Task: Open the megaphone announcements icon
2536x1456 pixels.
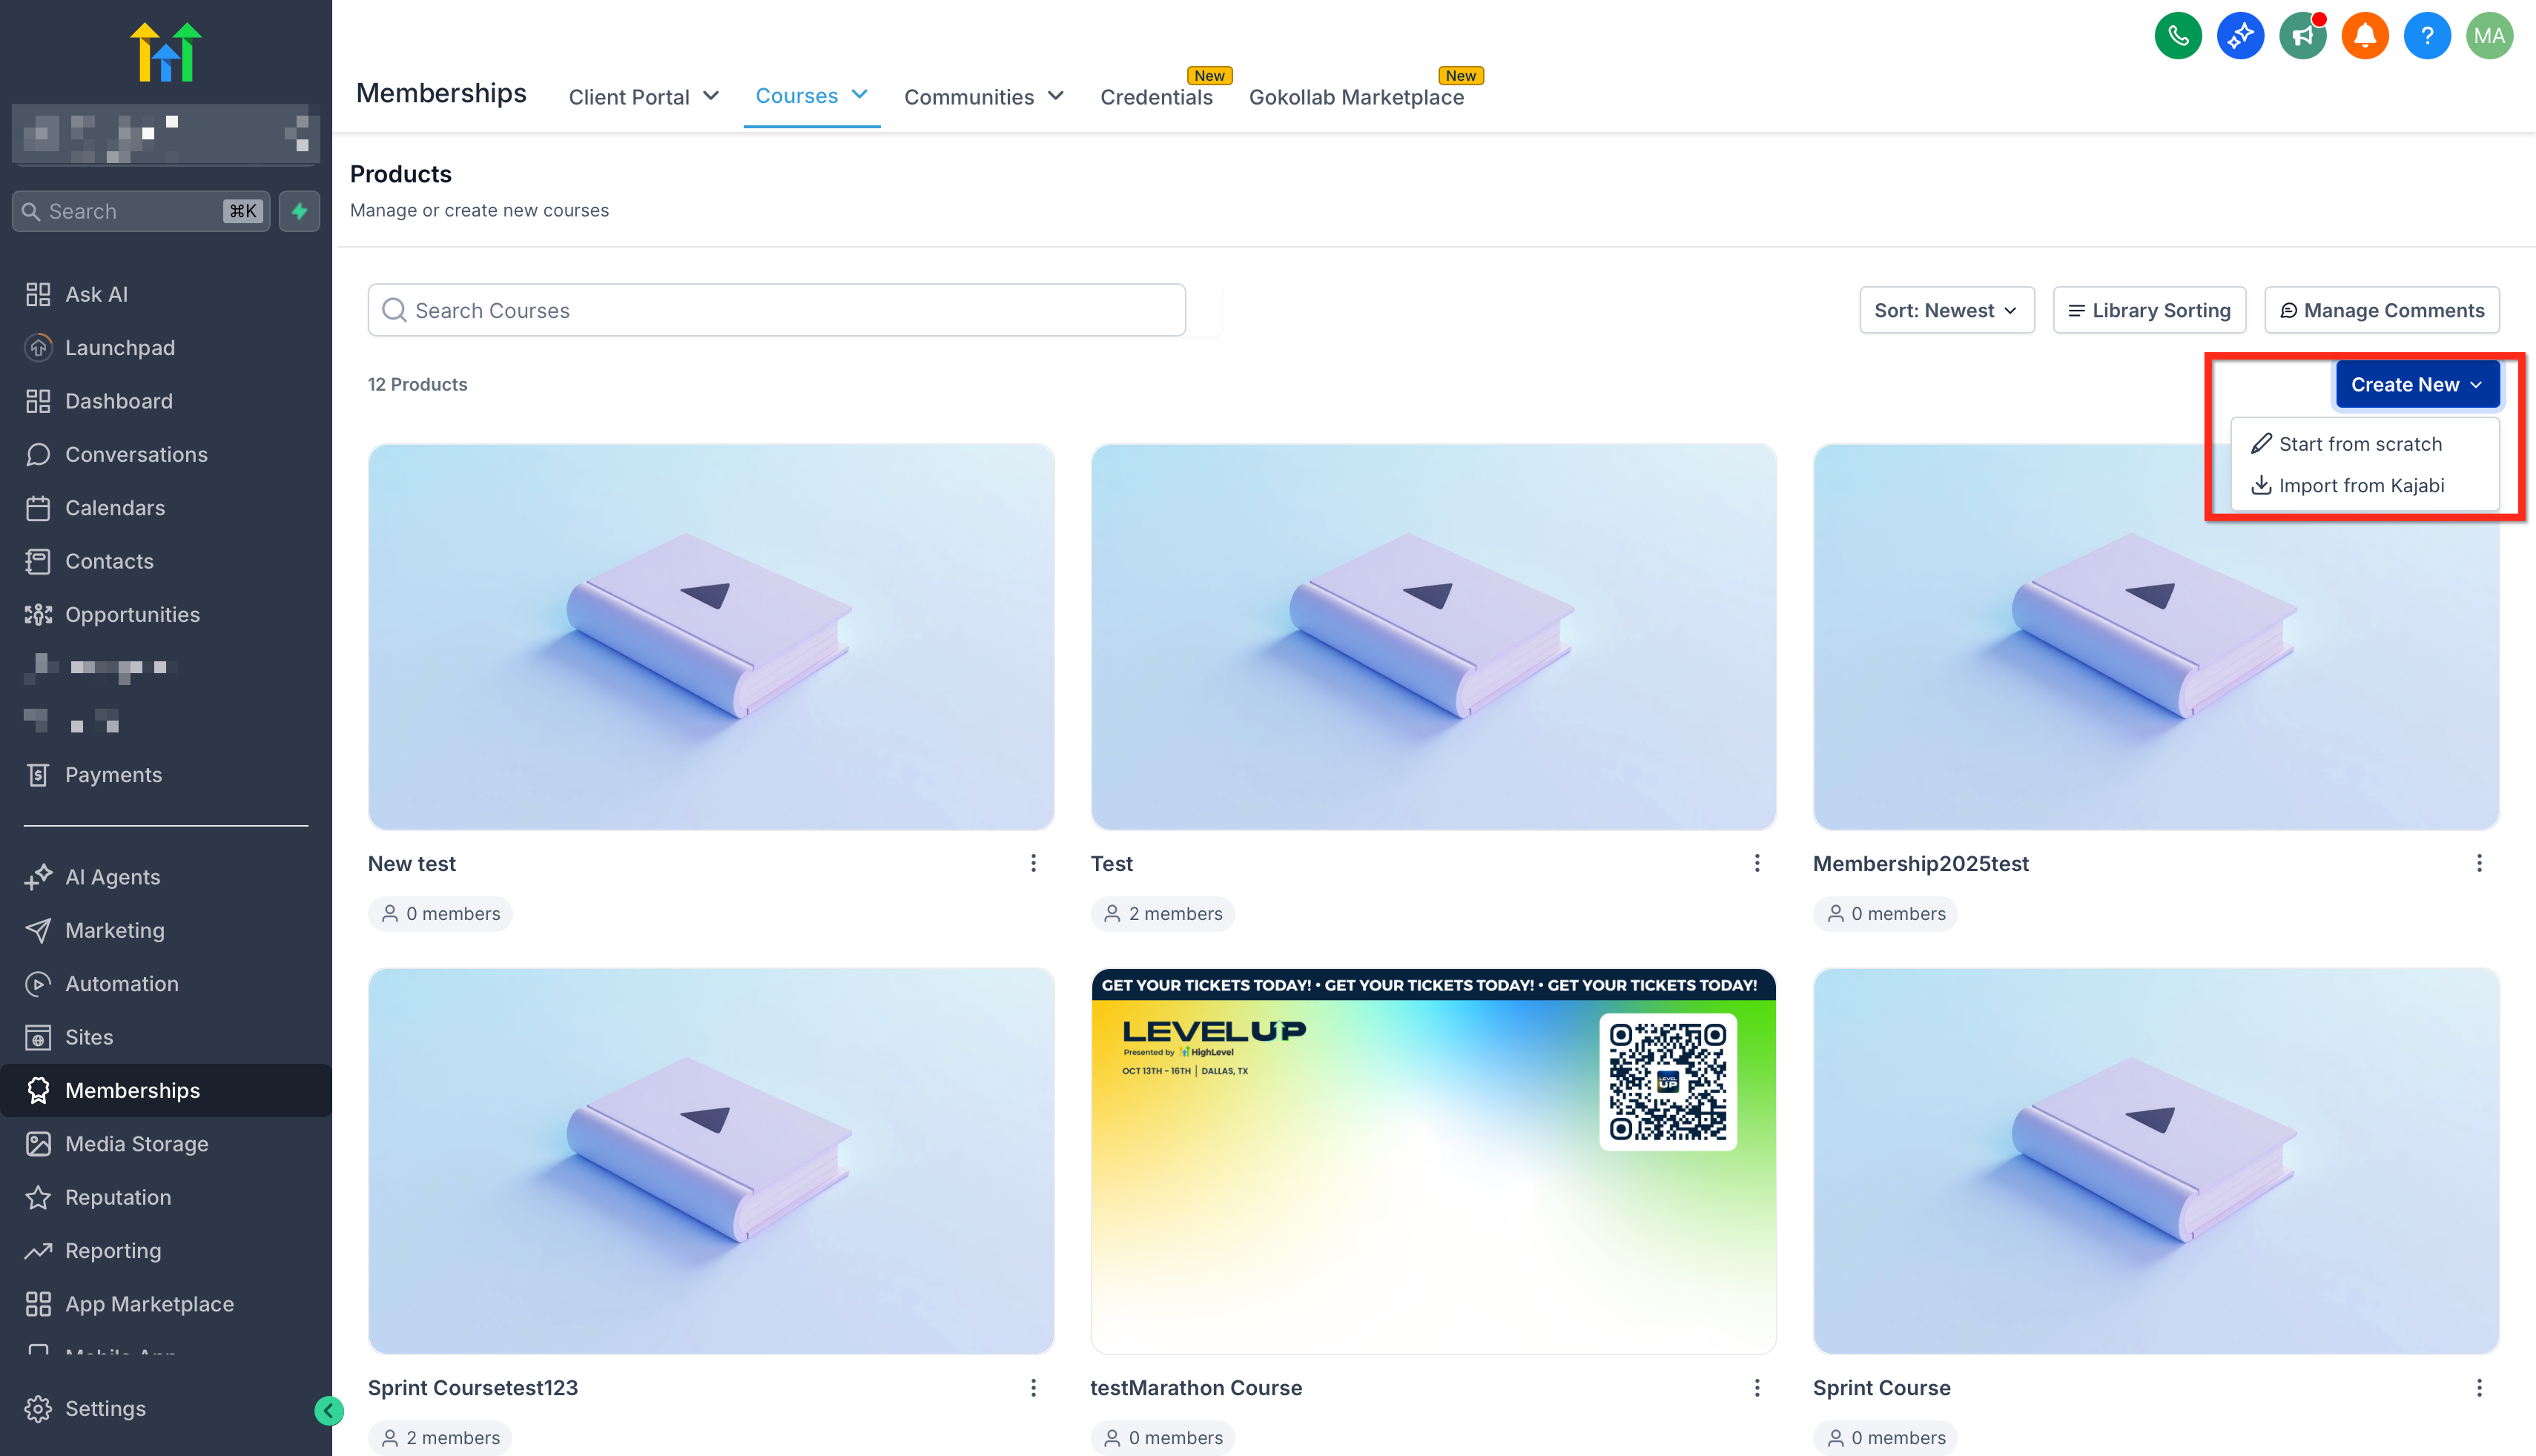Action: (x=2302, y=37)
